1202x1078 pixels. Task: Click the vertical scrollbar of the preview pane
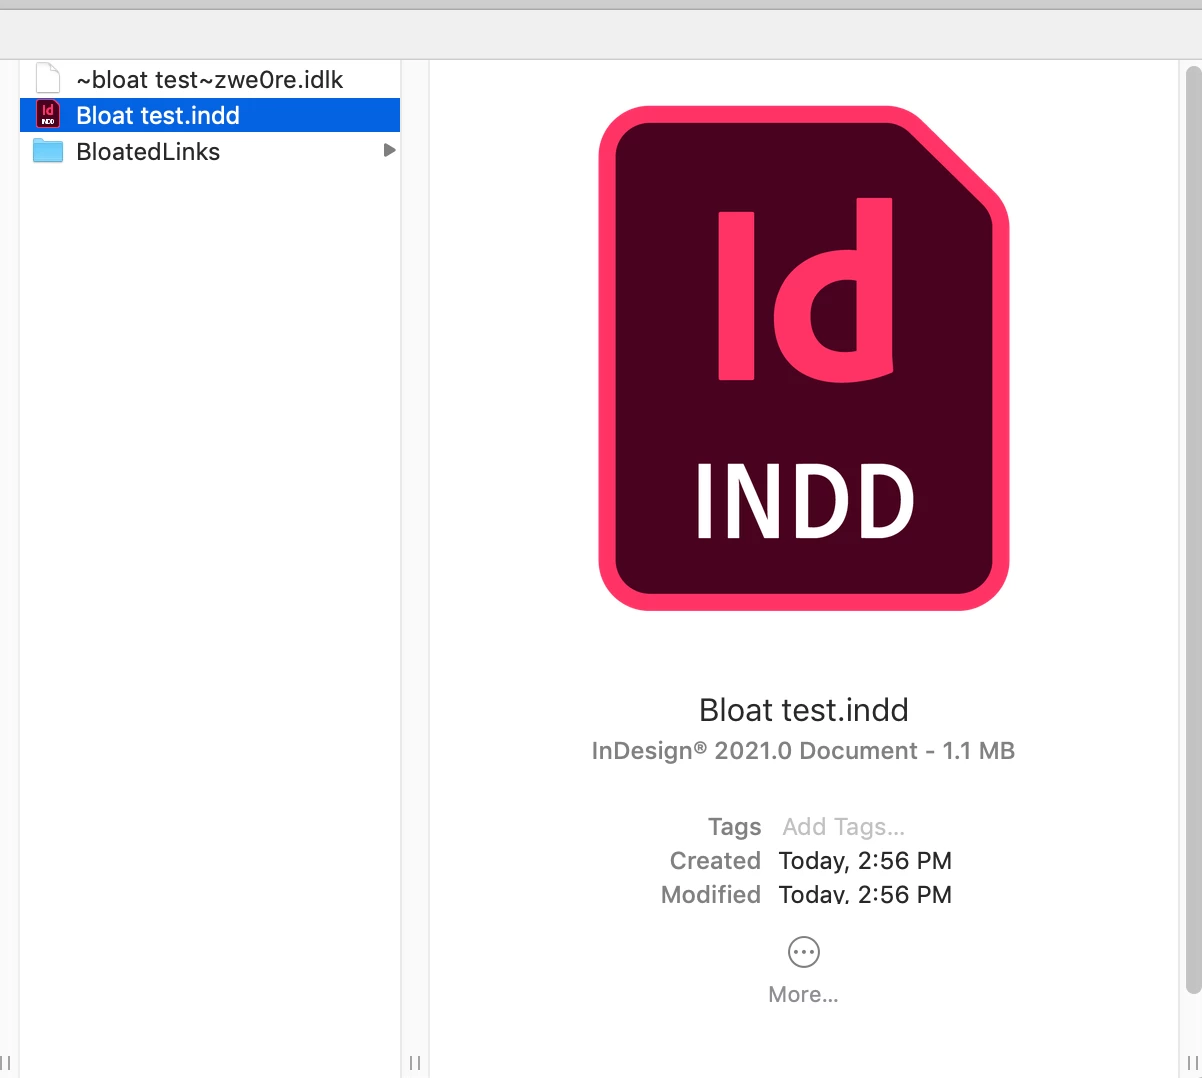pyautogui.click(x=1192, y=530)
